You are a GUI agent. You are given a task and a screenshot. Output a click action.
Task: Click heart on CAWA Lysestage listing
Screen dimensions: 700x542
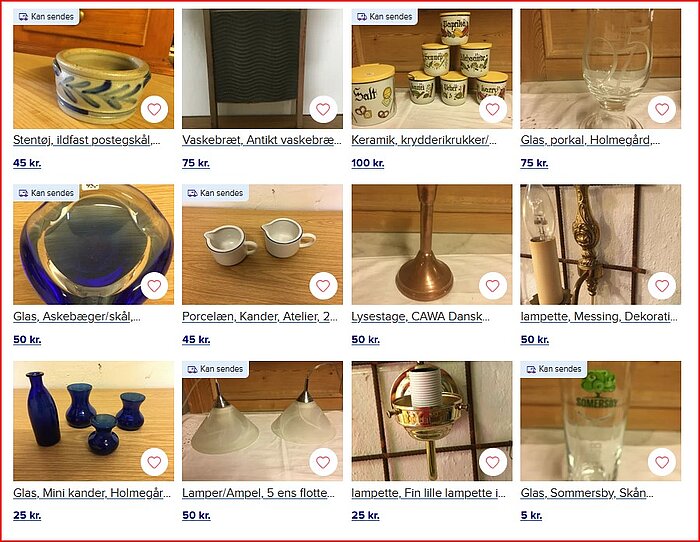(492, 286)
